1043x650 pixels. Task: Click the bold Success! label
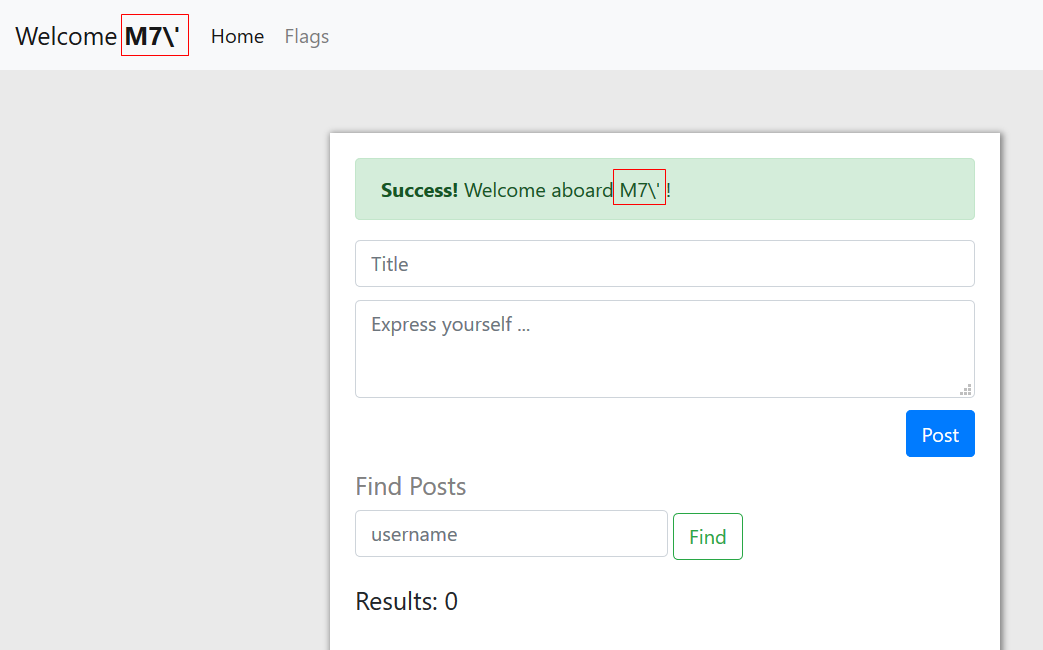coord(419,190)
